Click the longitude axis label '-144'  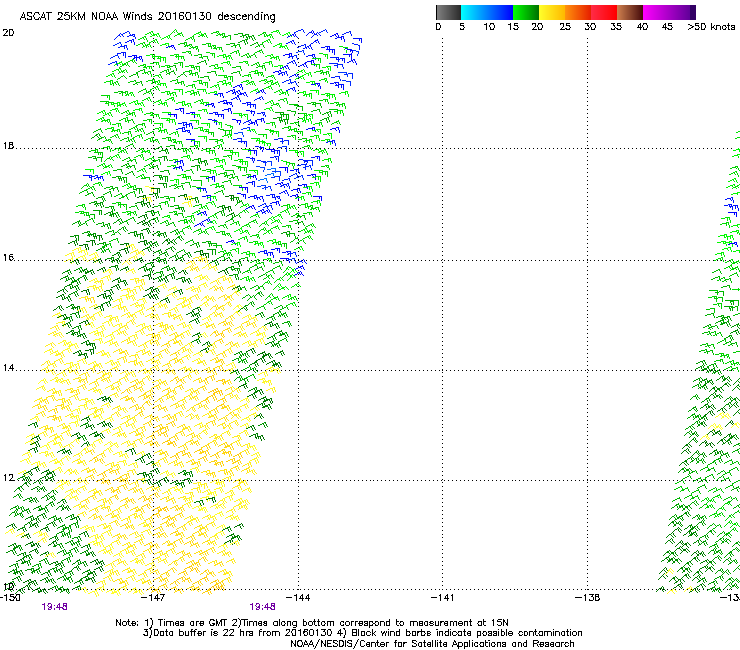coord(298,598)
